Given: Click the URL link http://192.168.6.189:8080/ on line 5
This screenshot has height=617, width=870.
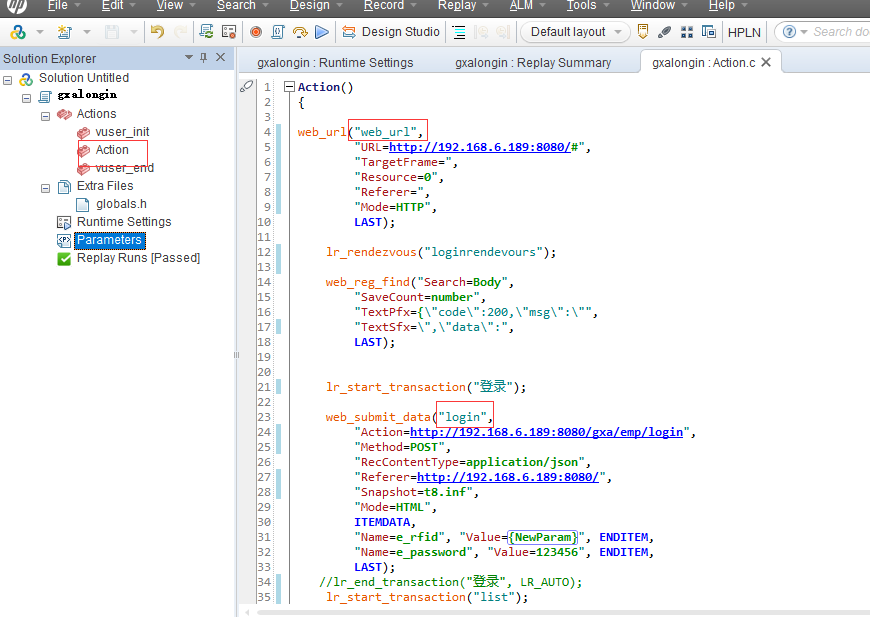Looking at the screenshot, I should pyautogui.click(x=479, y=147).
